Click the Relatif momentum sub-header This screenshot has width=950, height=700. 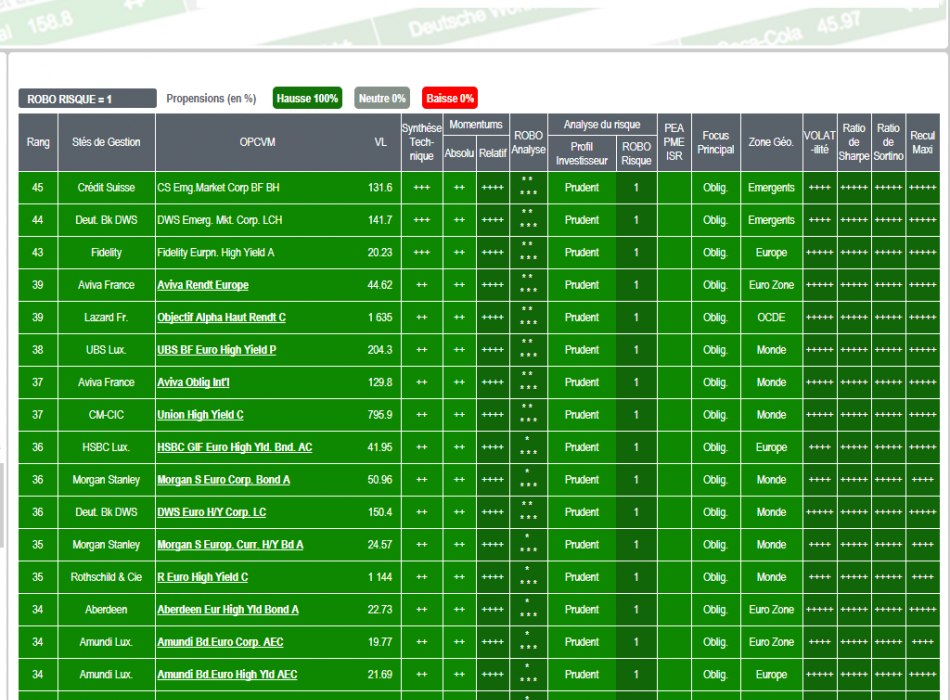pos(493,153)
